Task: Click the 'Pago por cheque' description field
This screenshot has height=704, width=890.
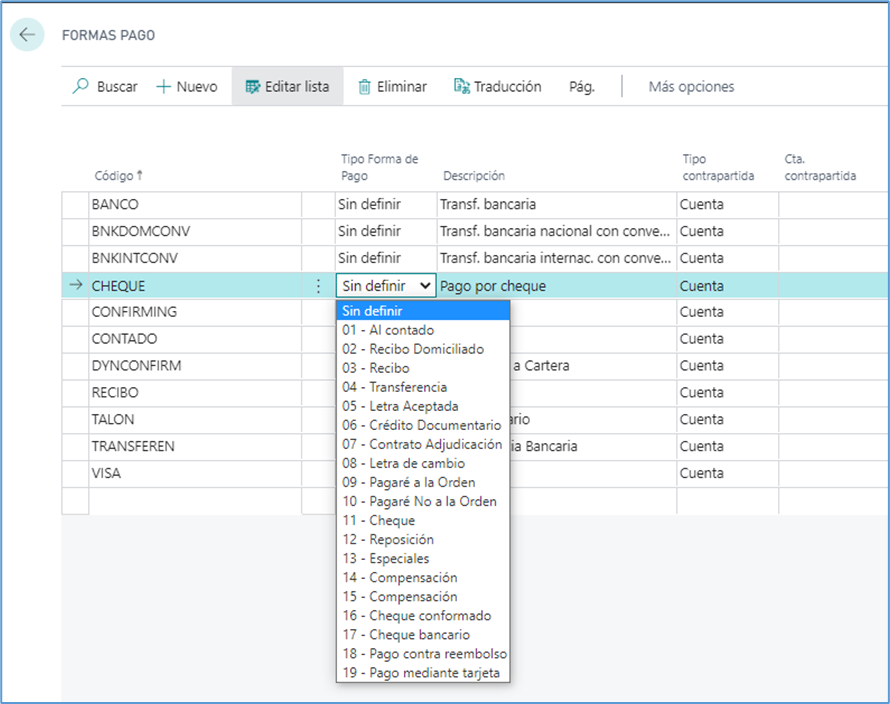Action: [555, 286]
